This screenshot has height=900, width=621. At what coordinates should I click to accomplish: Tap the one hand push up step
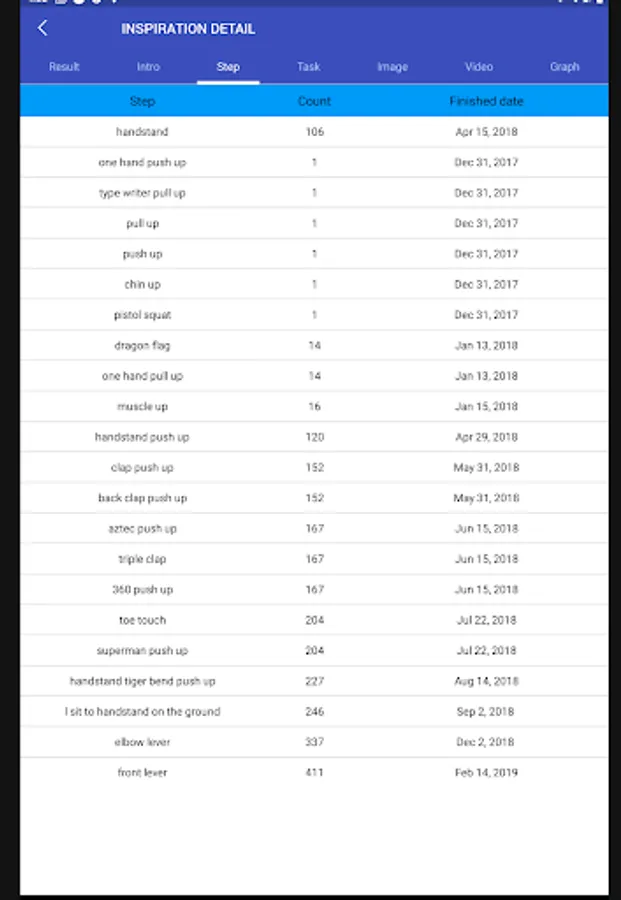[x=142, y=162]
